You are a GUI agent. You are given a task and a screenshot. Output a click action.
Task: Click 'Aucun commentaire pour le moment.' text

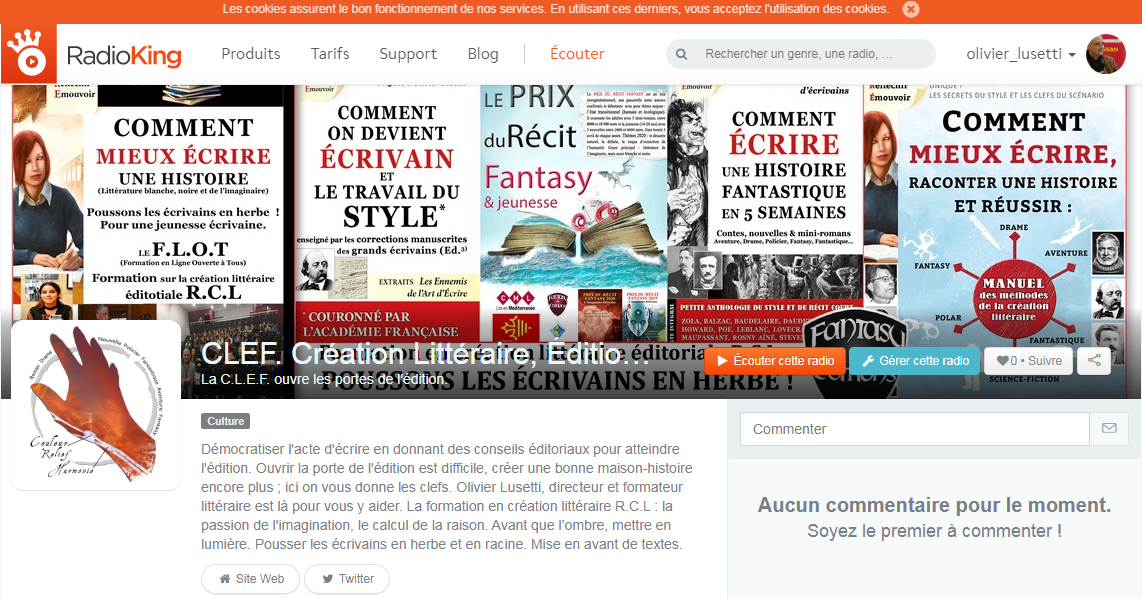click(934, 505)
